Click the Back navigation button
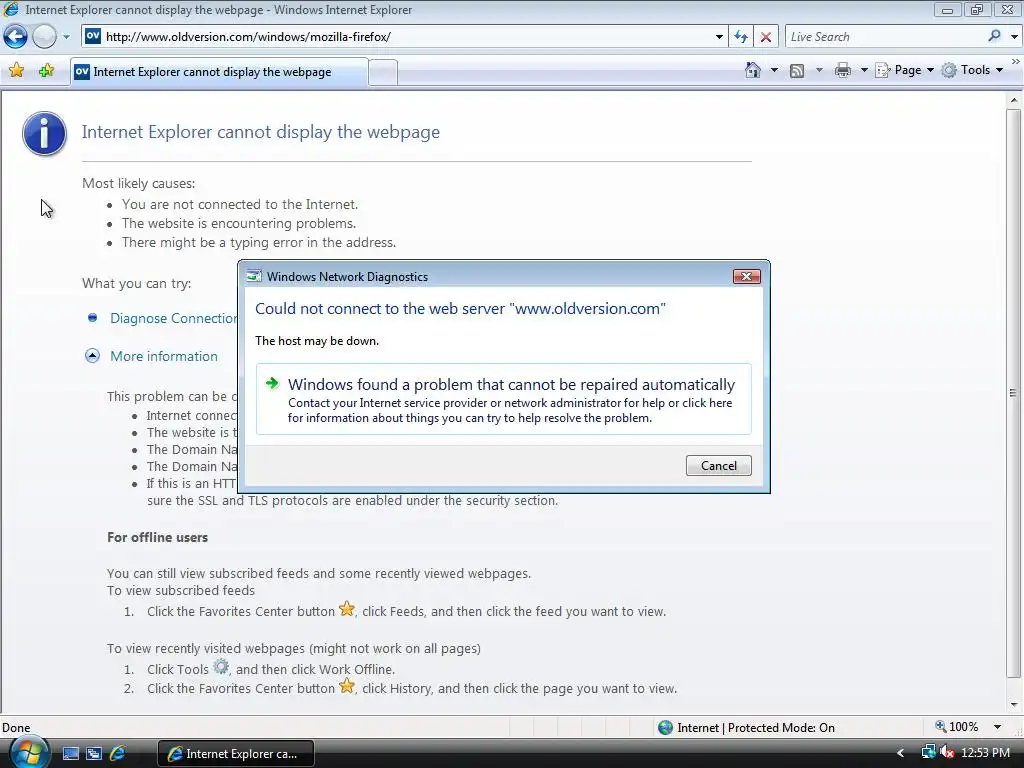Viewport: 1024px width, 768px height. coord(16,37)
